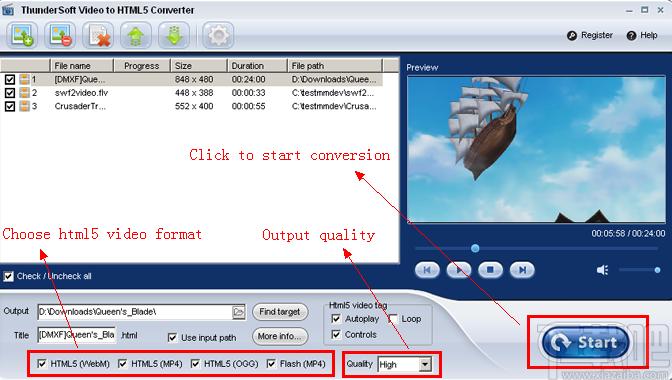Click the D:\Downloads\Quee... file path cell
This screenshot has width=672, height=380.
point(334,79)
